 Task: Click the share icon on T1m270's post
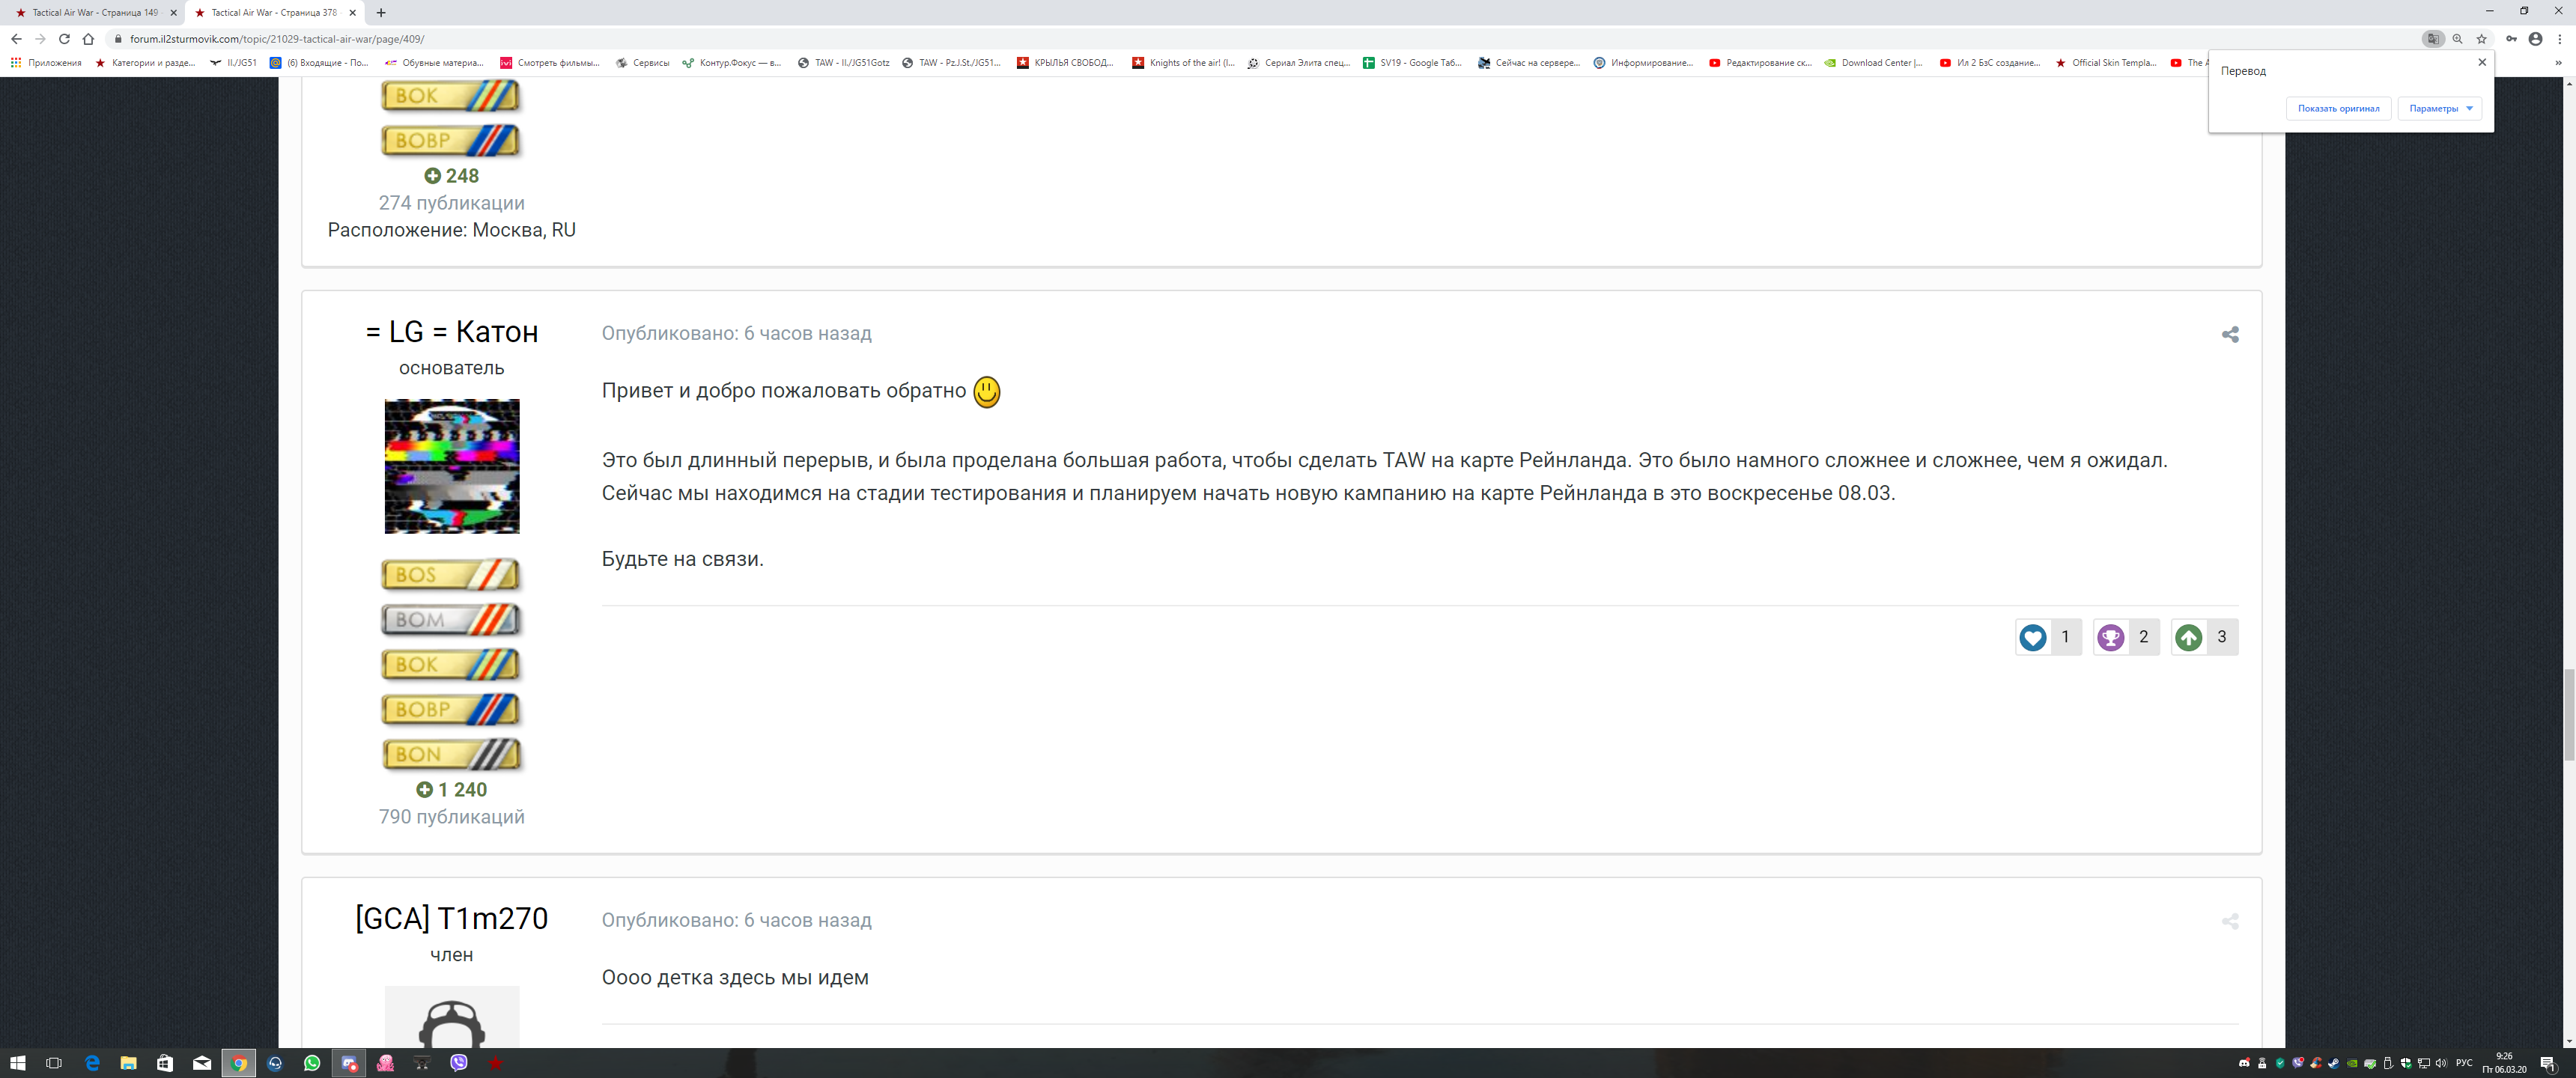(2229, 921)
